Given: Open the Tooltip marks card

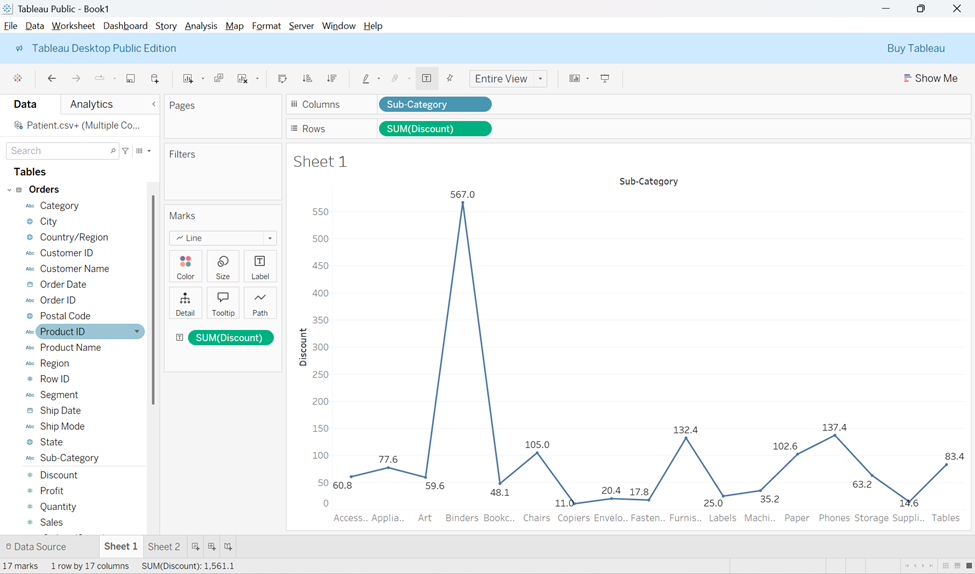Looking at the screenshot, I should point(223,303).
